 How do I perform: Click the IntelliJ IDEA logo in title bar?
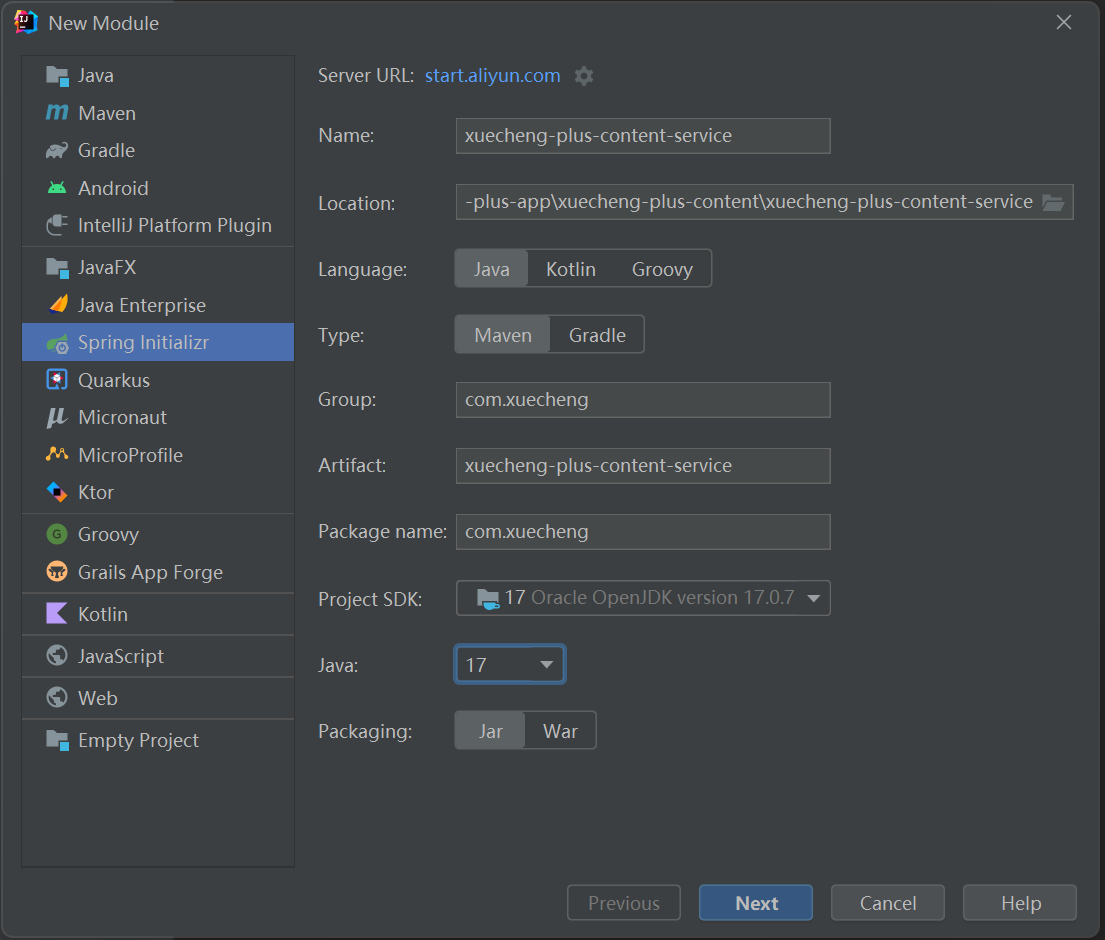click(x=25, y=23)
